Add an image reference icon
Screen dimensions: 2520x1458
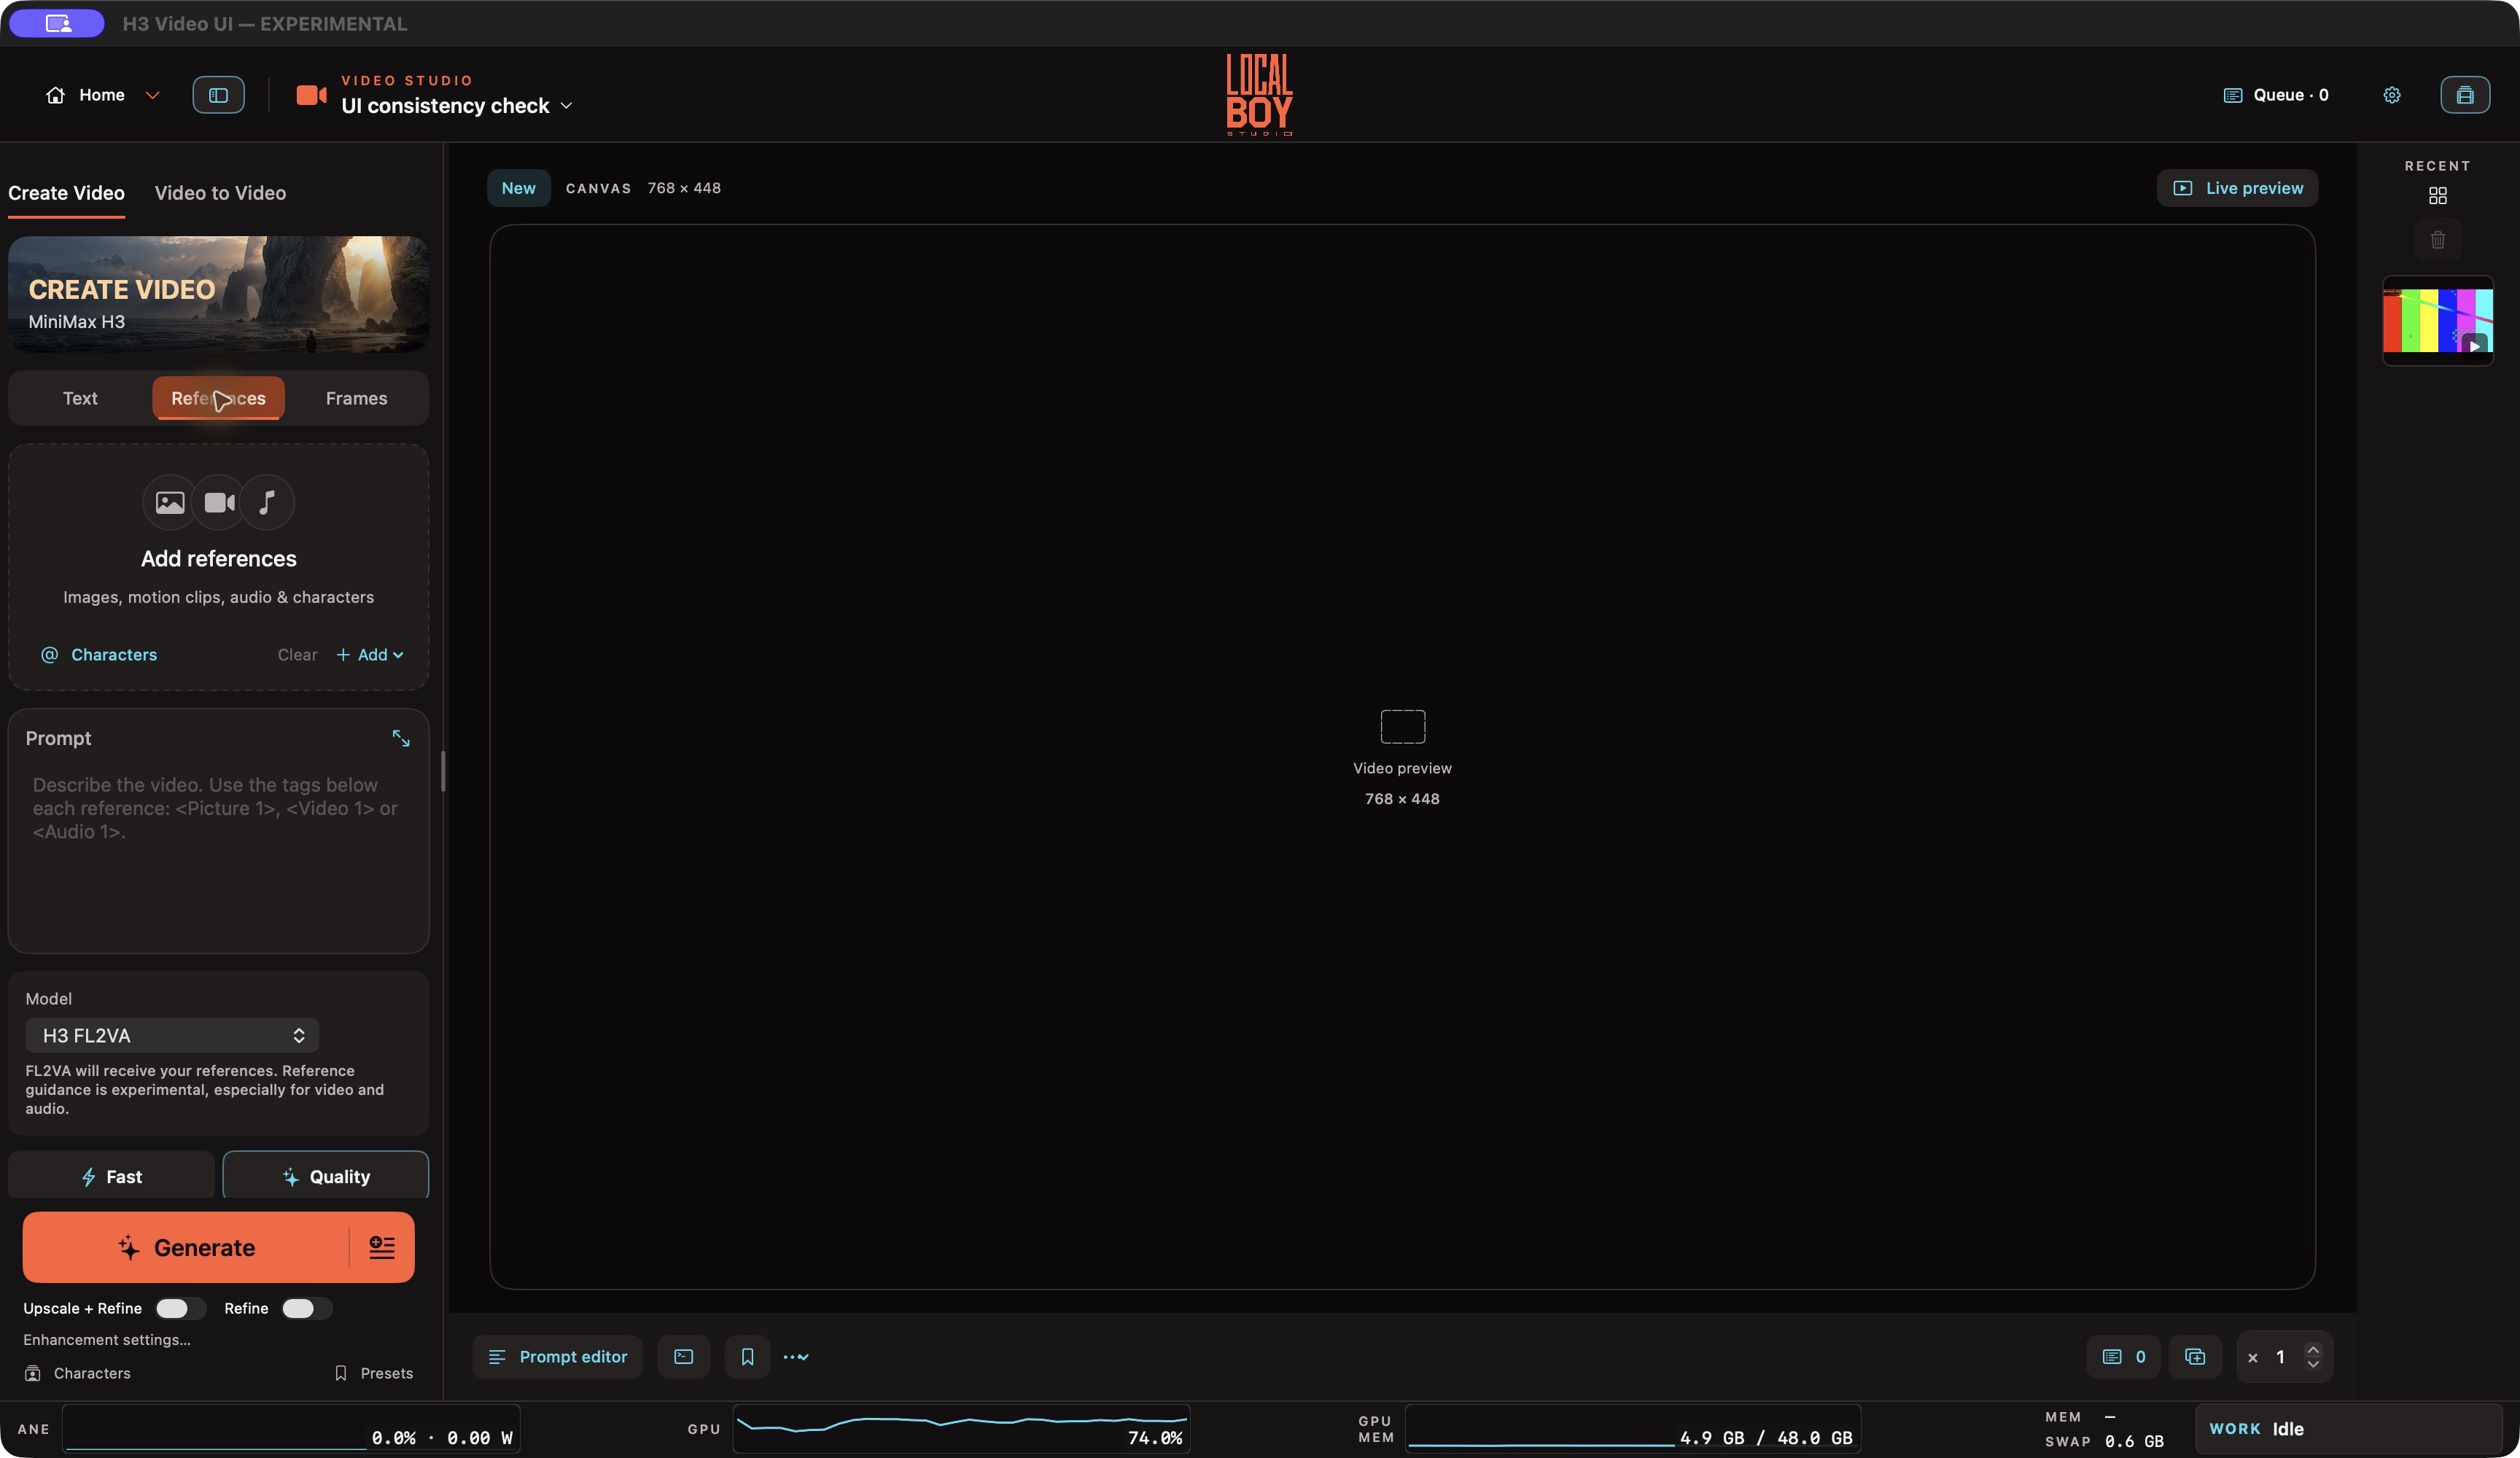tap(170, 502)
